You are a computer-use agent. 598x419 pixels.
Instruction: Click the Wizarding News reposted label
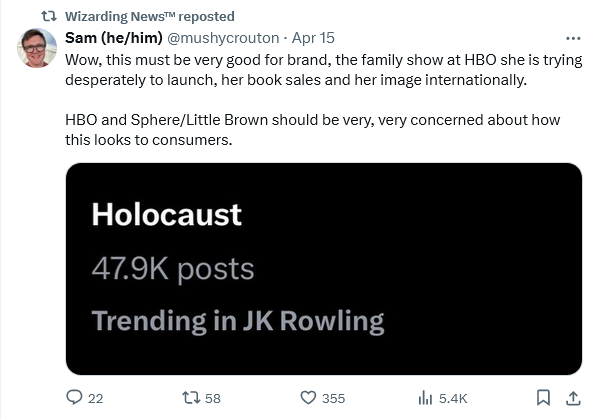click(x=150, y=16)
